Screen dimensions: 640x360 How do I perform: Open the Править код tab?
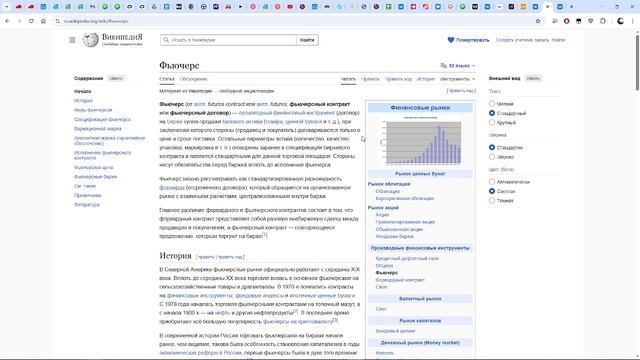398,79
